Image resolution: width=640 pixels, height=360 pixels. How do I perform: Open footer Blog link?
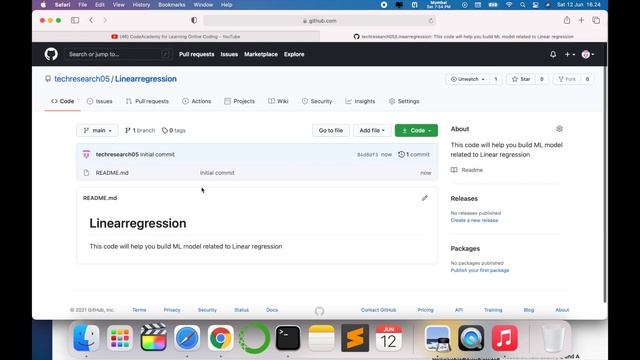(x=529, y=310)
